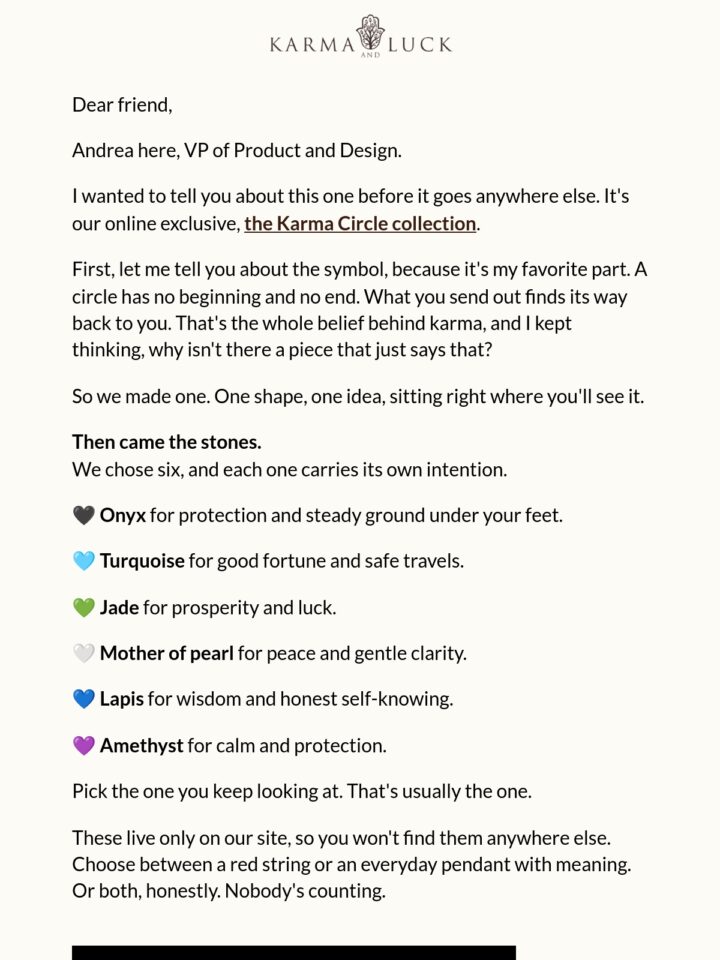This screenshot has height=960, width=720.
Task: Select the bold Jade stone name
Action: [x=119, y=608]
